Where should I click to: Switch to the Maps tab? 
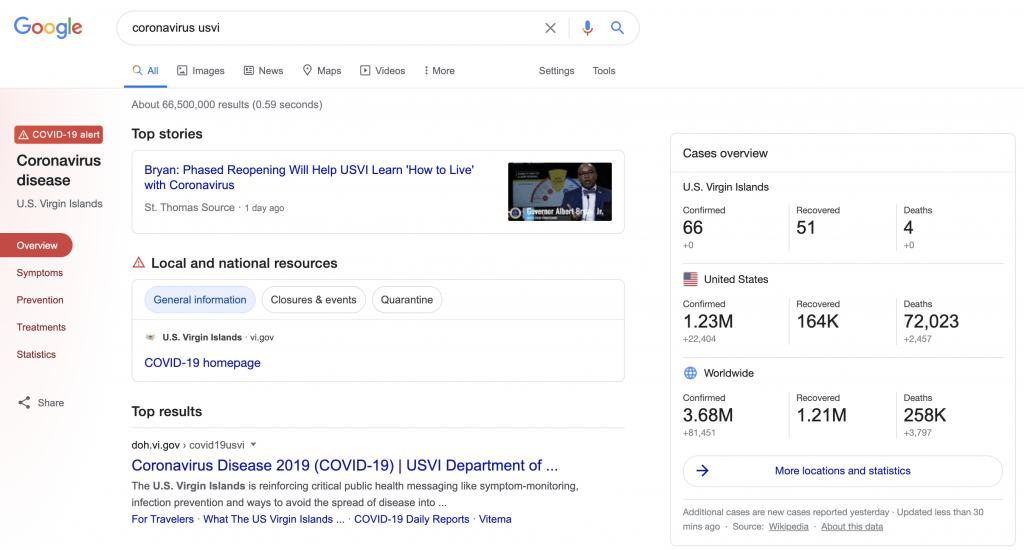pos(321,71)
